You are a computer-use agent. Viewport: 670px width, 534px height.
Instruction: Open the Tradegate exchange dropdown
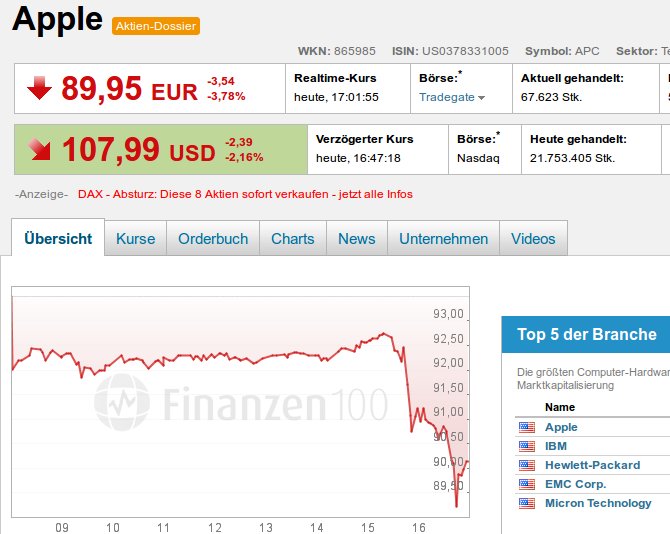452,97
